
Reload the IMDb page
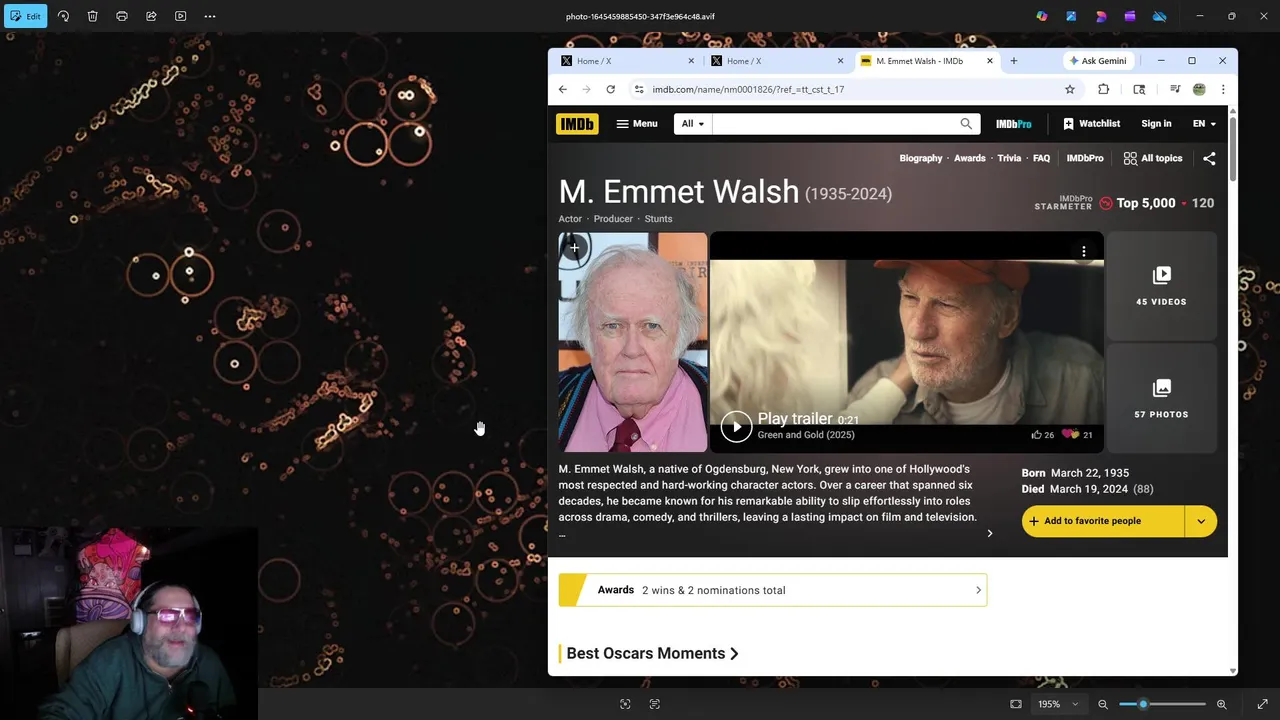point(610,89)
